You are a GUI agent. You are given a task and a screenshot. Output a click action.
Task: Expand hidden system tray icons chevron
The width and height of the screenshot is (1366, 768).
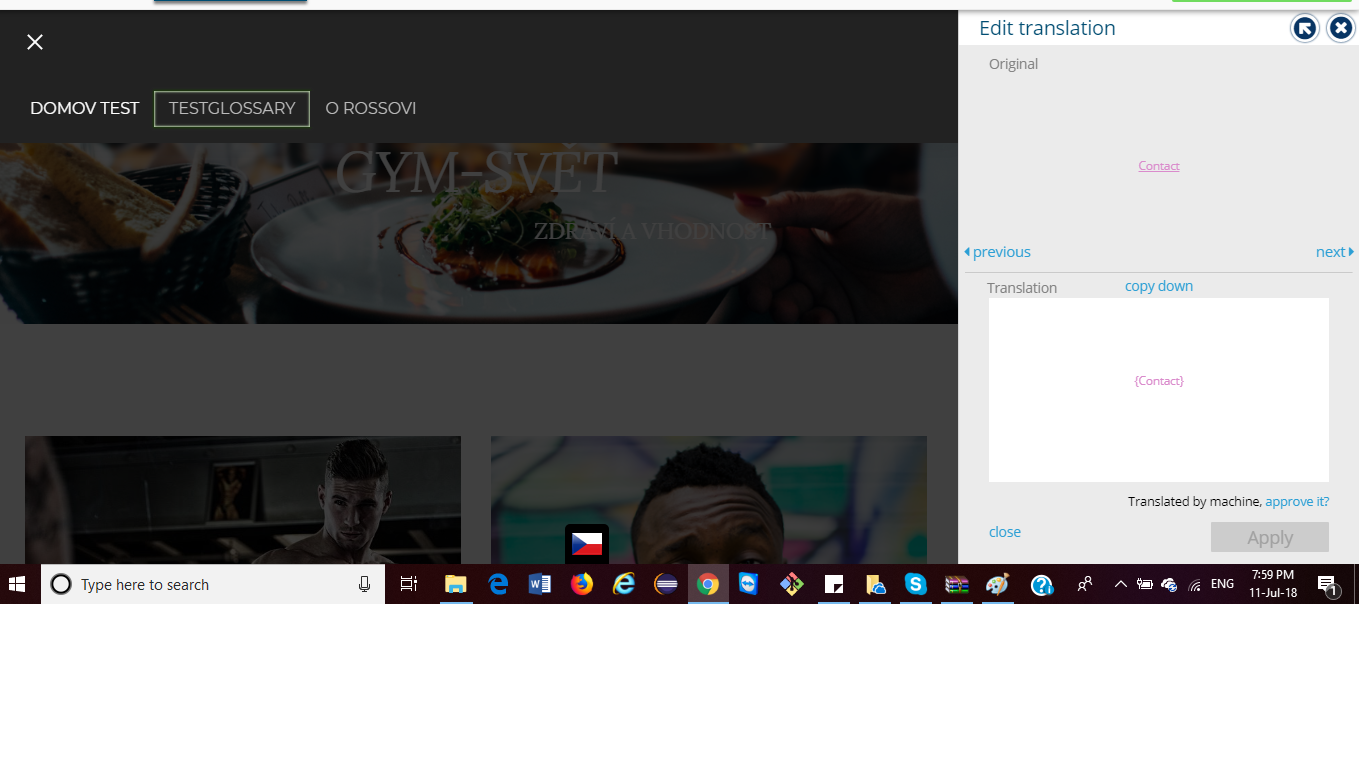tap(1120, 585)
